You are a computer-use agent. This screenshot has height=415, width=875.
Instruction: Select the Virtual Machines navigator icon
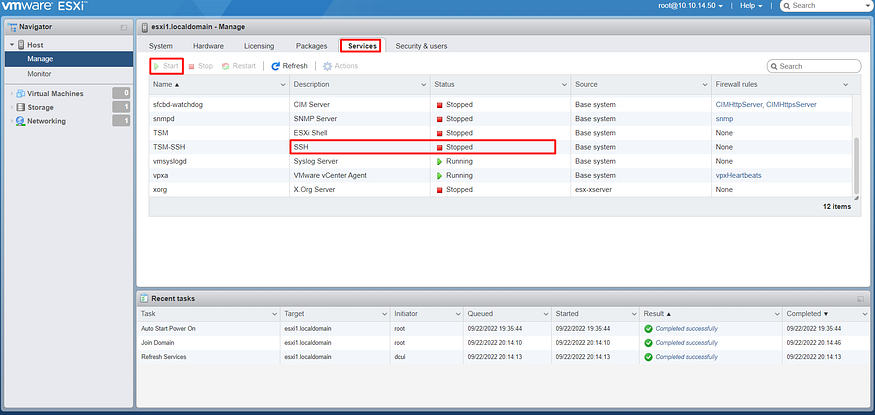pyautogui.click(x=21, y=94)
